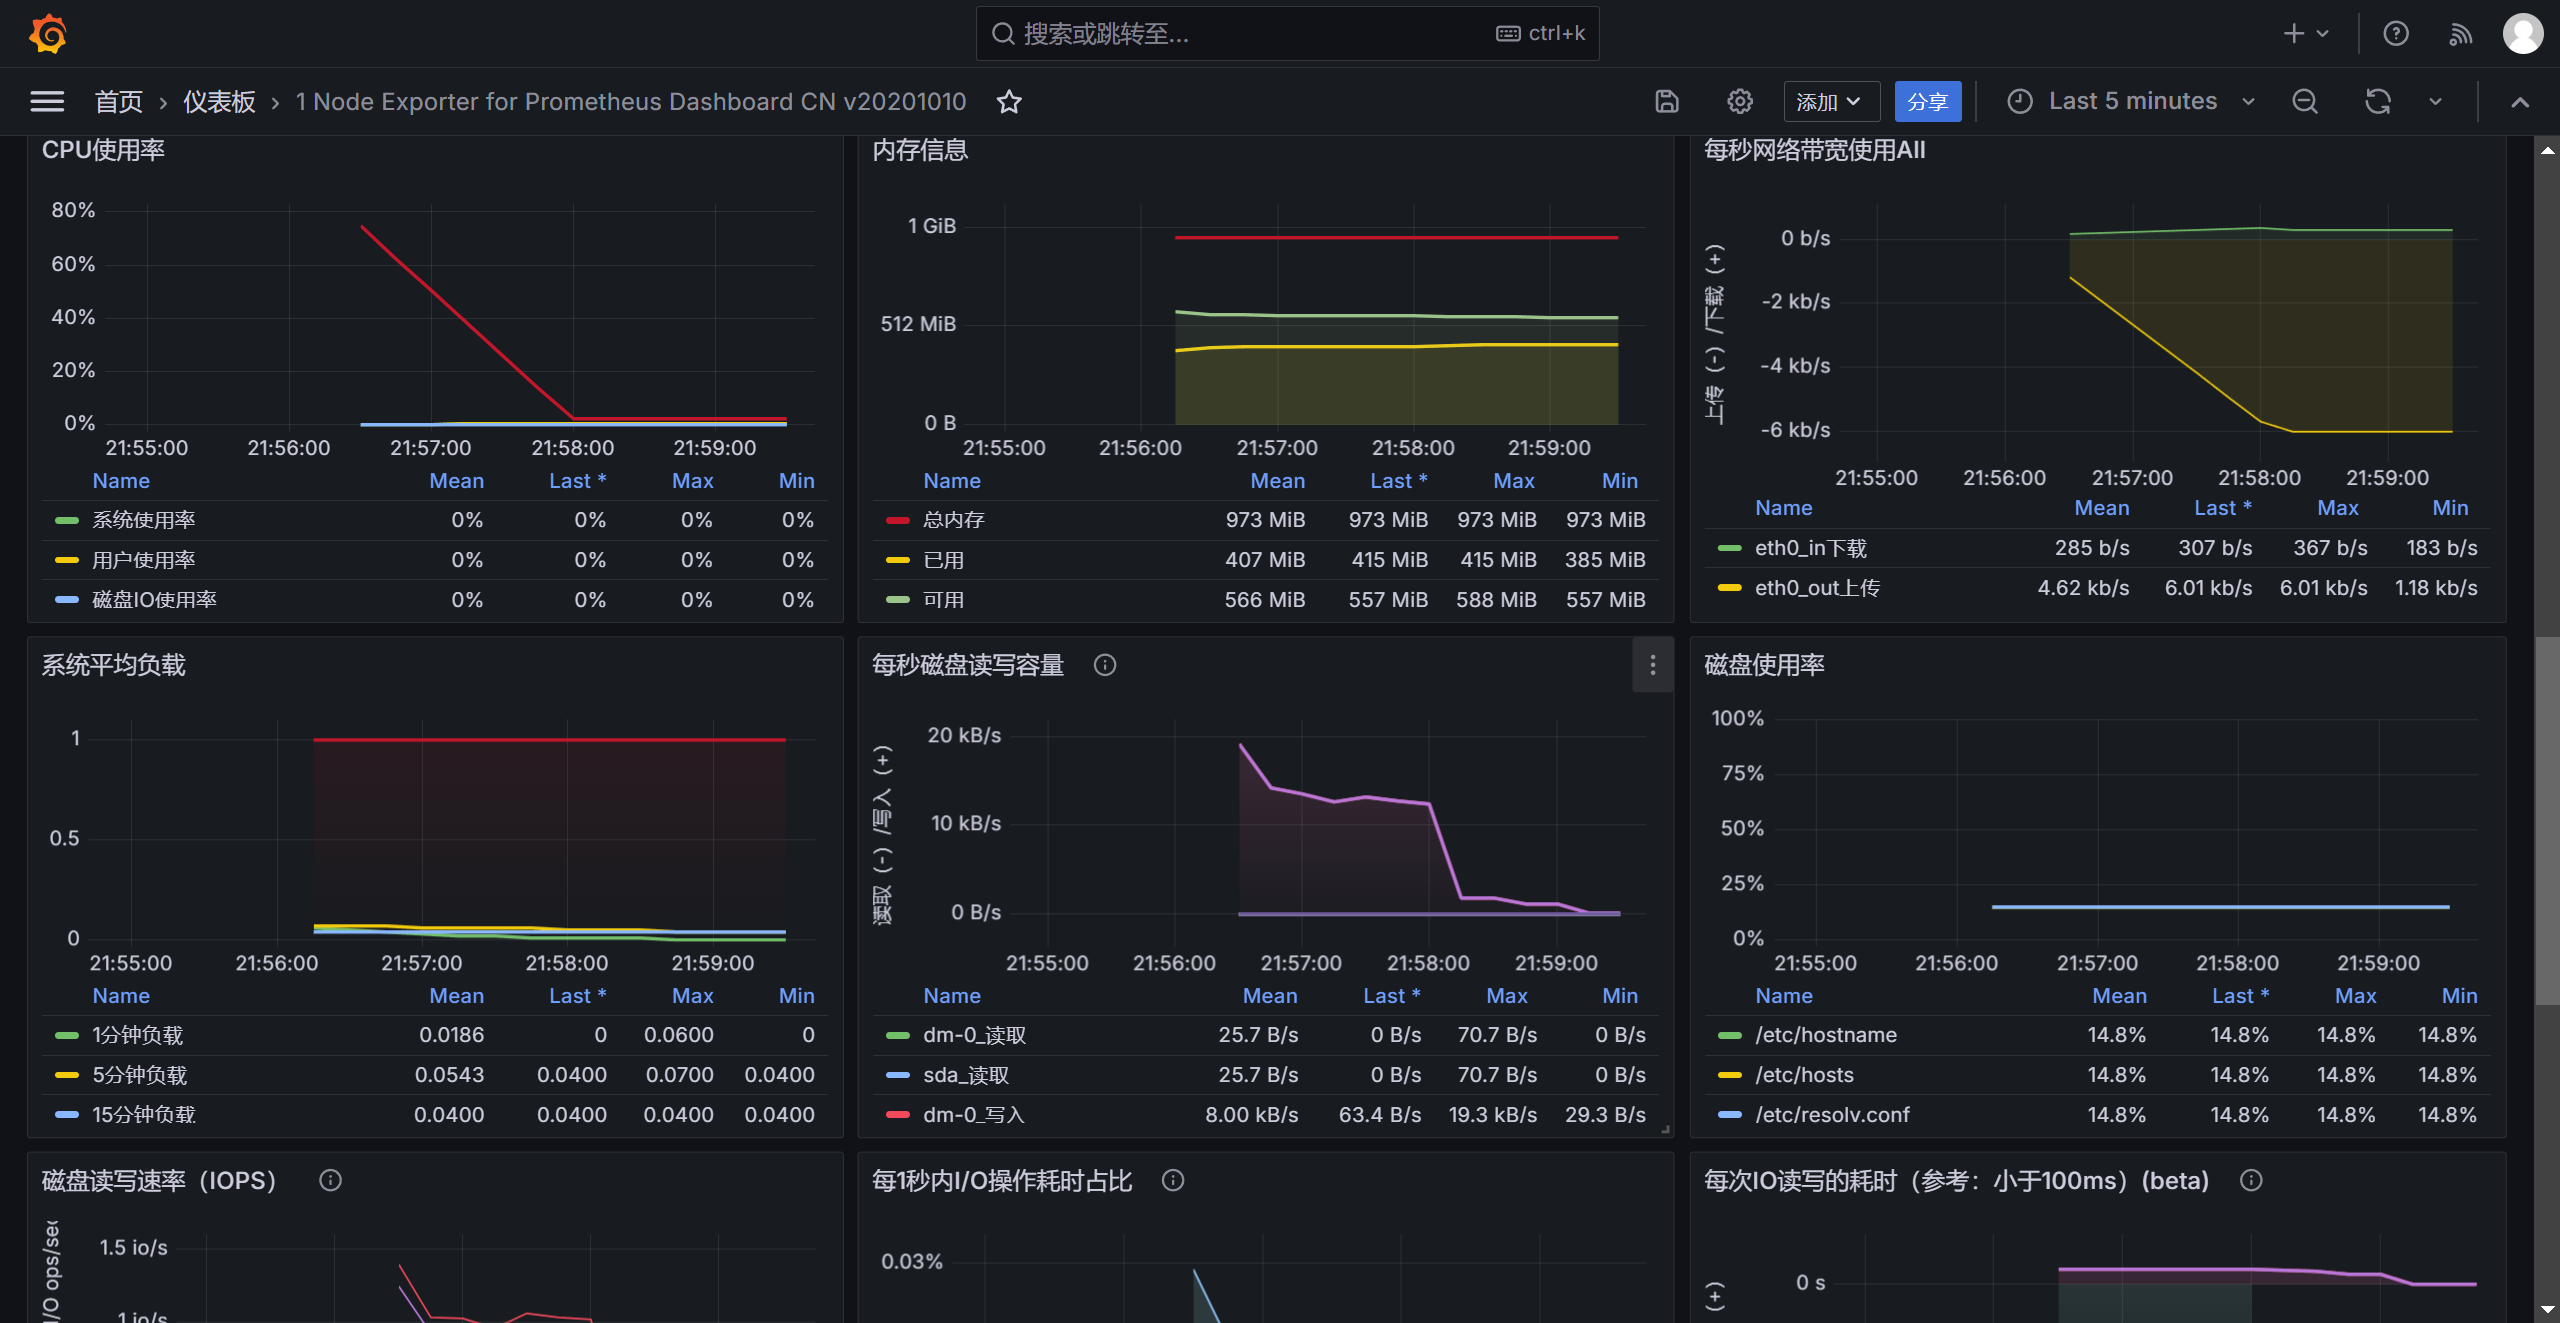
Task: Click keyboard shortcut icon in search box
Action: [1508, 34]
